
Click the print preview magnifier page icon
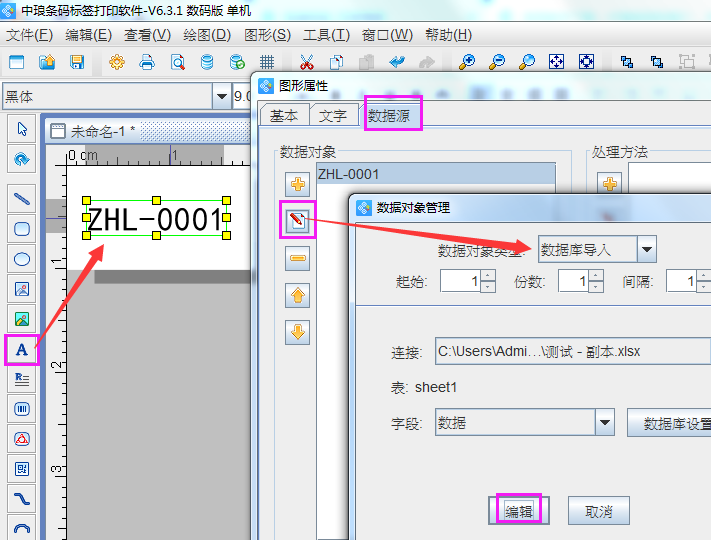point(177,61)
